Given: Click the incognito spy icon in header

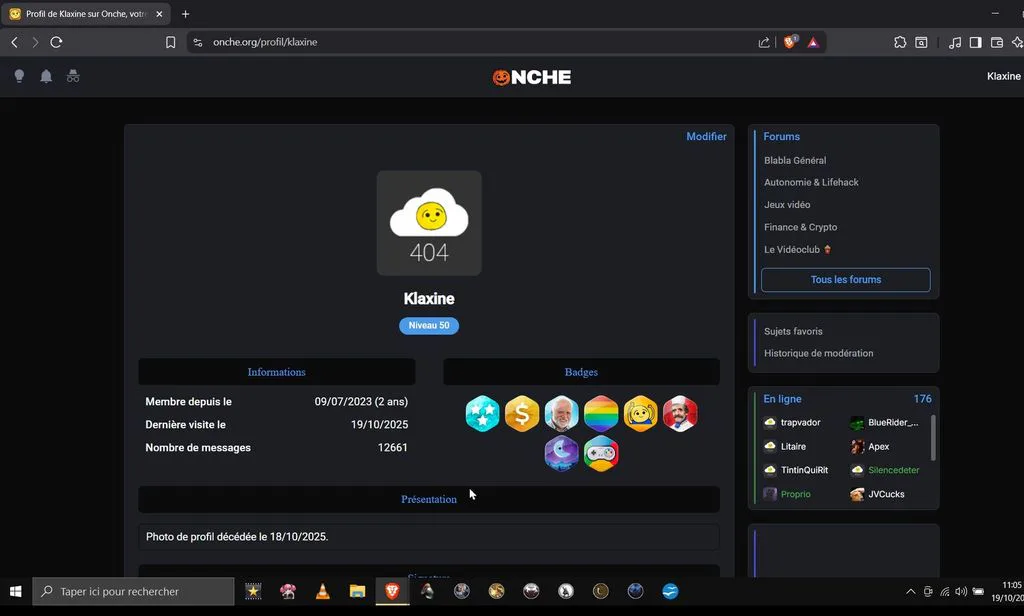Looking at the screenshot, I should pyautogui.click(x=73, y=76).
